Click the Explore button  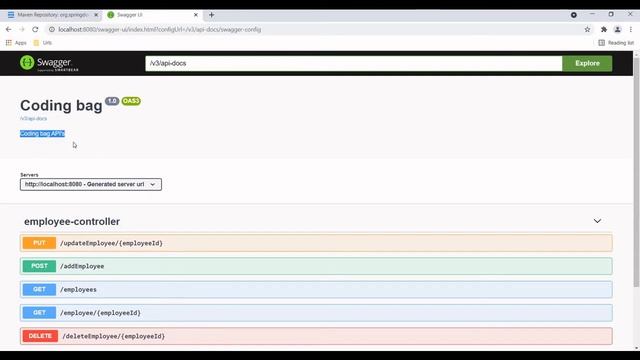click(x=587, y=63)
